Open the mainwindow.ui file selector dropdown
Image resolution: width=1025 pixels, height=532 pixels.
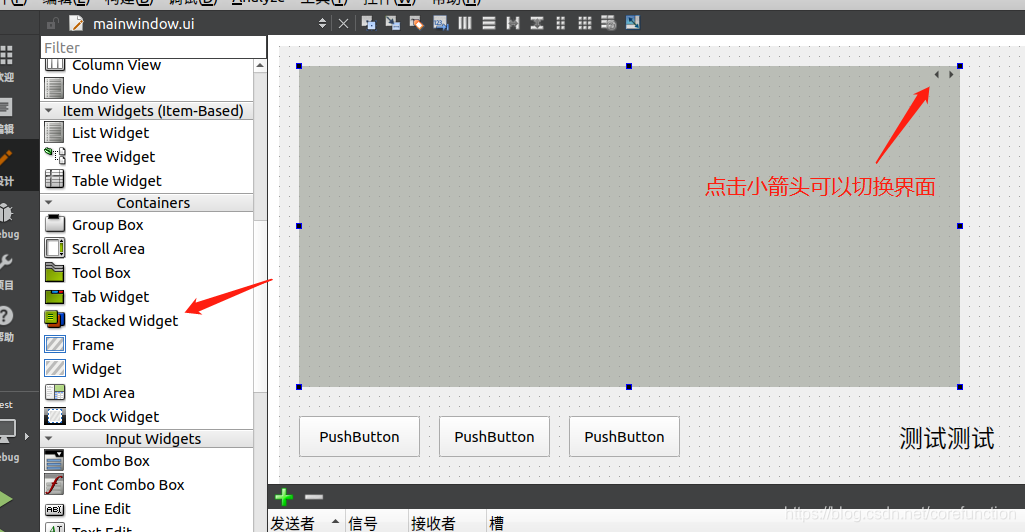[322, 24]
